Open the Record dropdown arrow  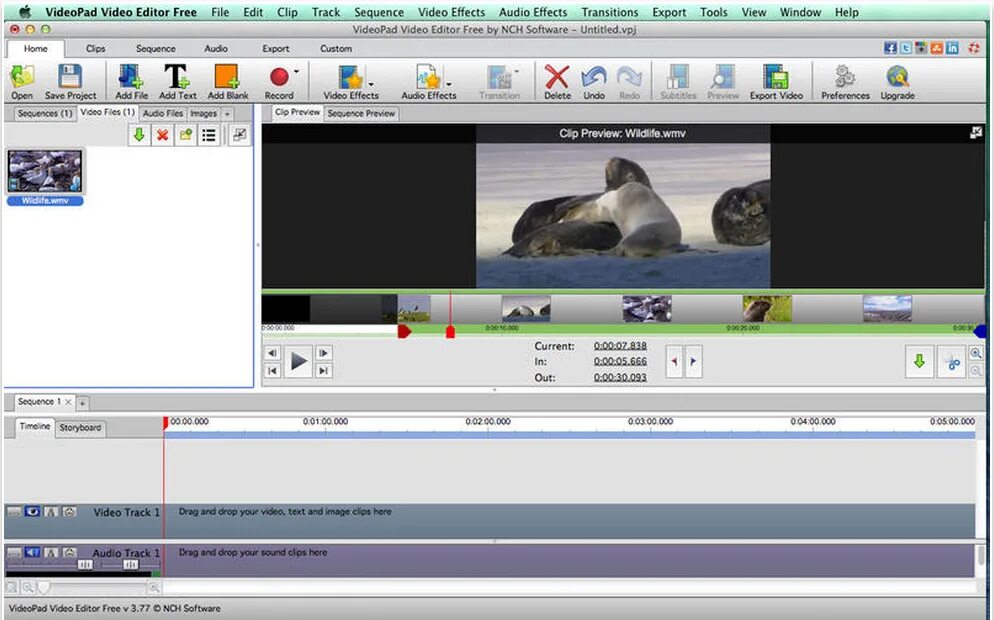[296, 72]
